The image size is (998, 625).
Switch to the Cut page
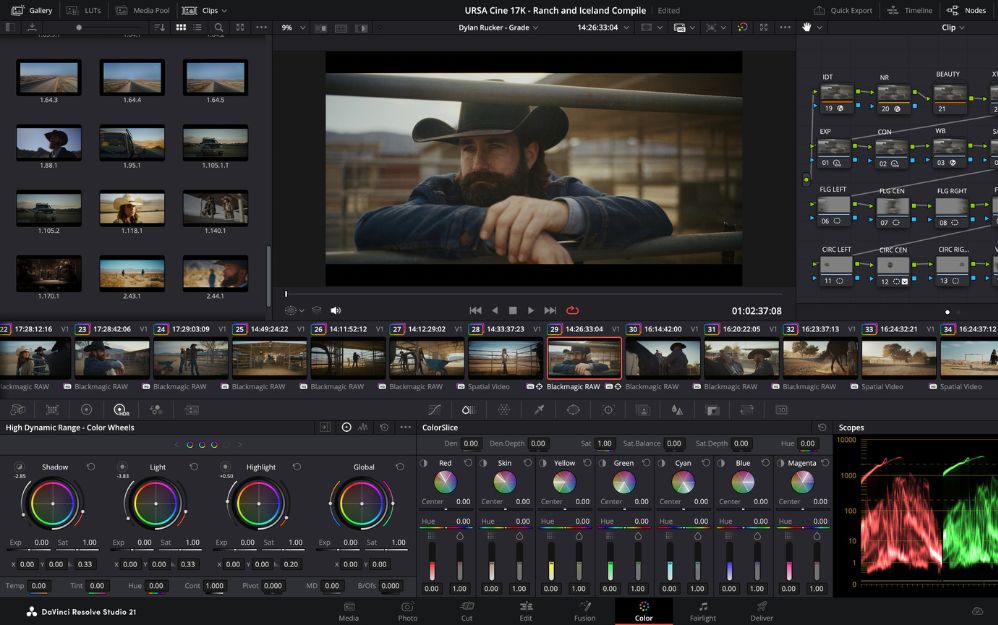(467, 612)
